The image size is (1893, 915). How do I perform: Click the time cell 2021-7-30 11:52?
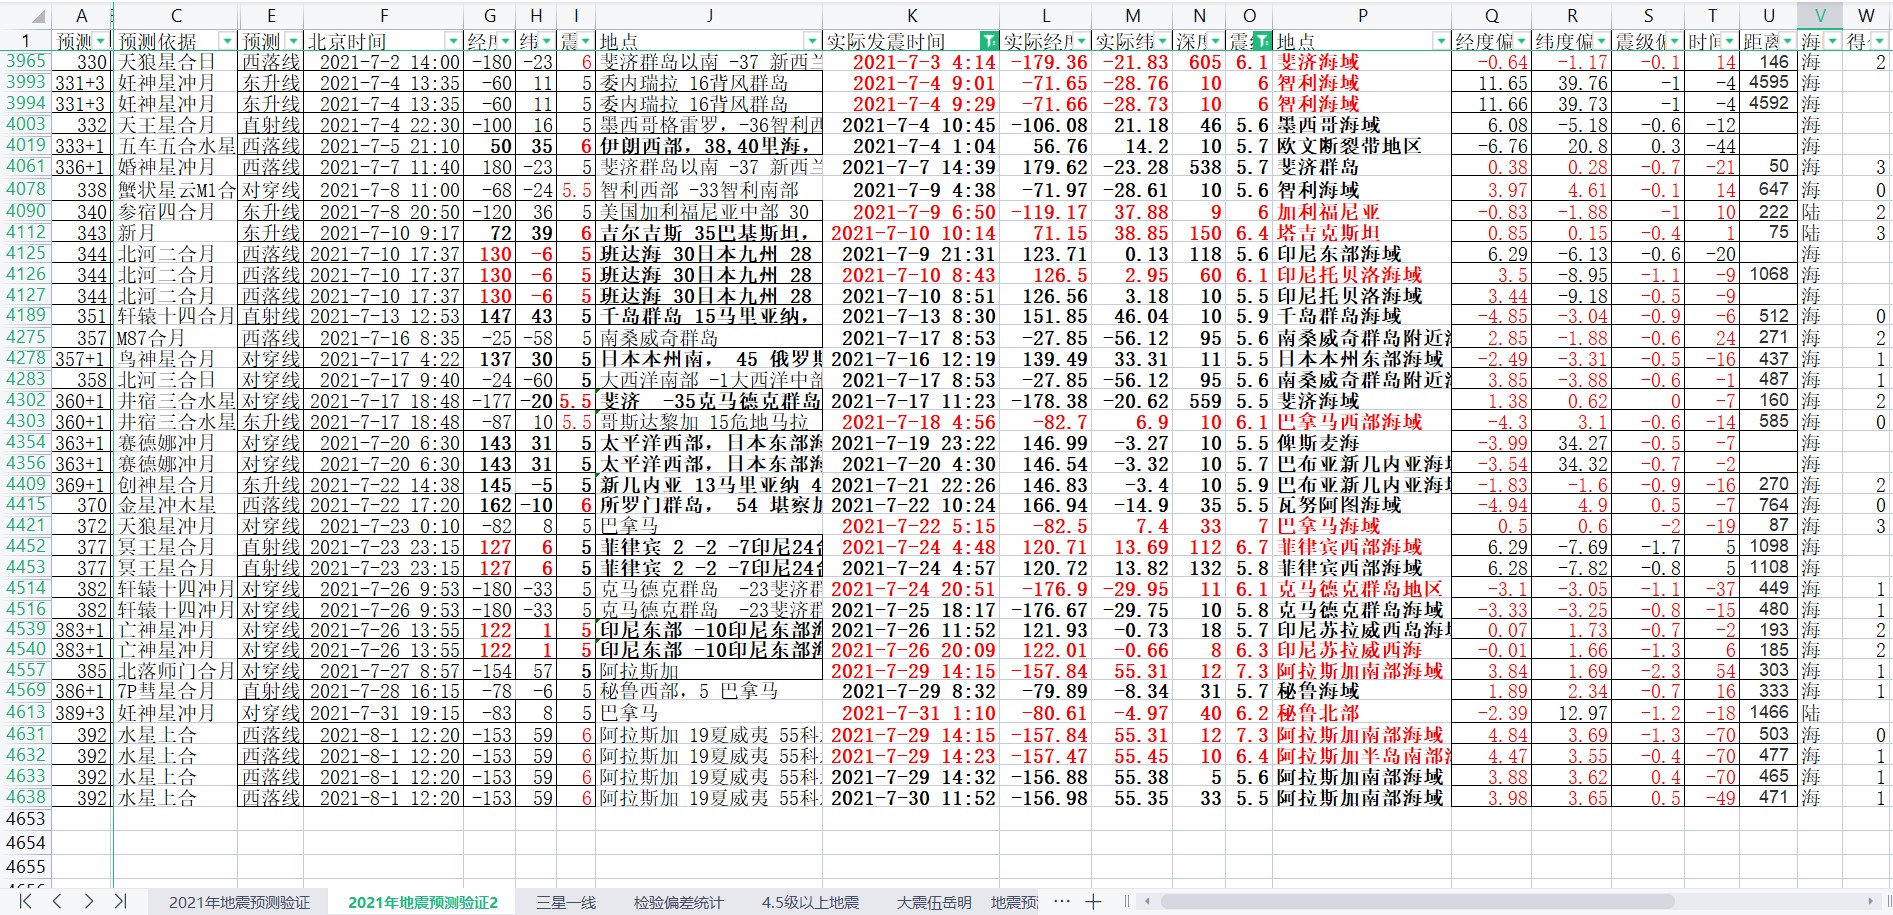(x=911, y=797)
